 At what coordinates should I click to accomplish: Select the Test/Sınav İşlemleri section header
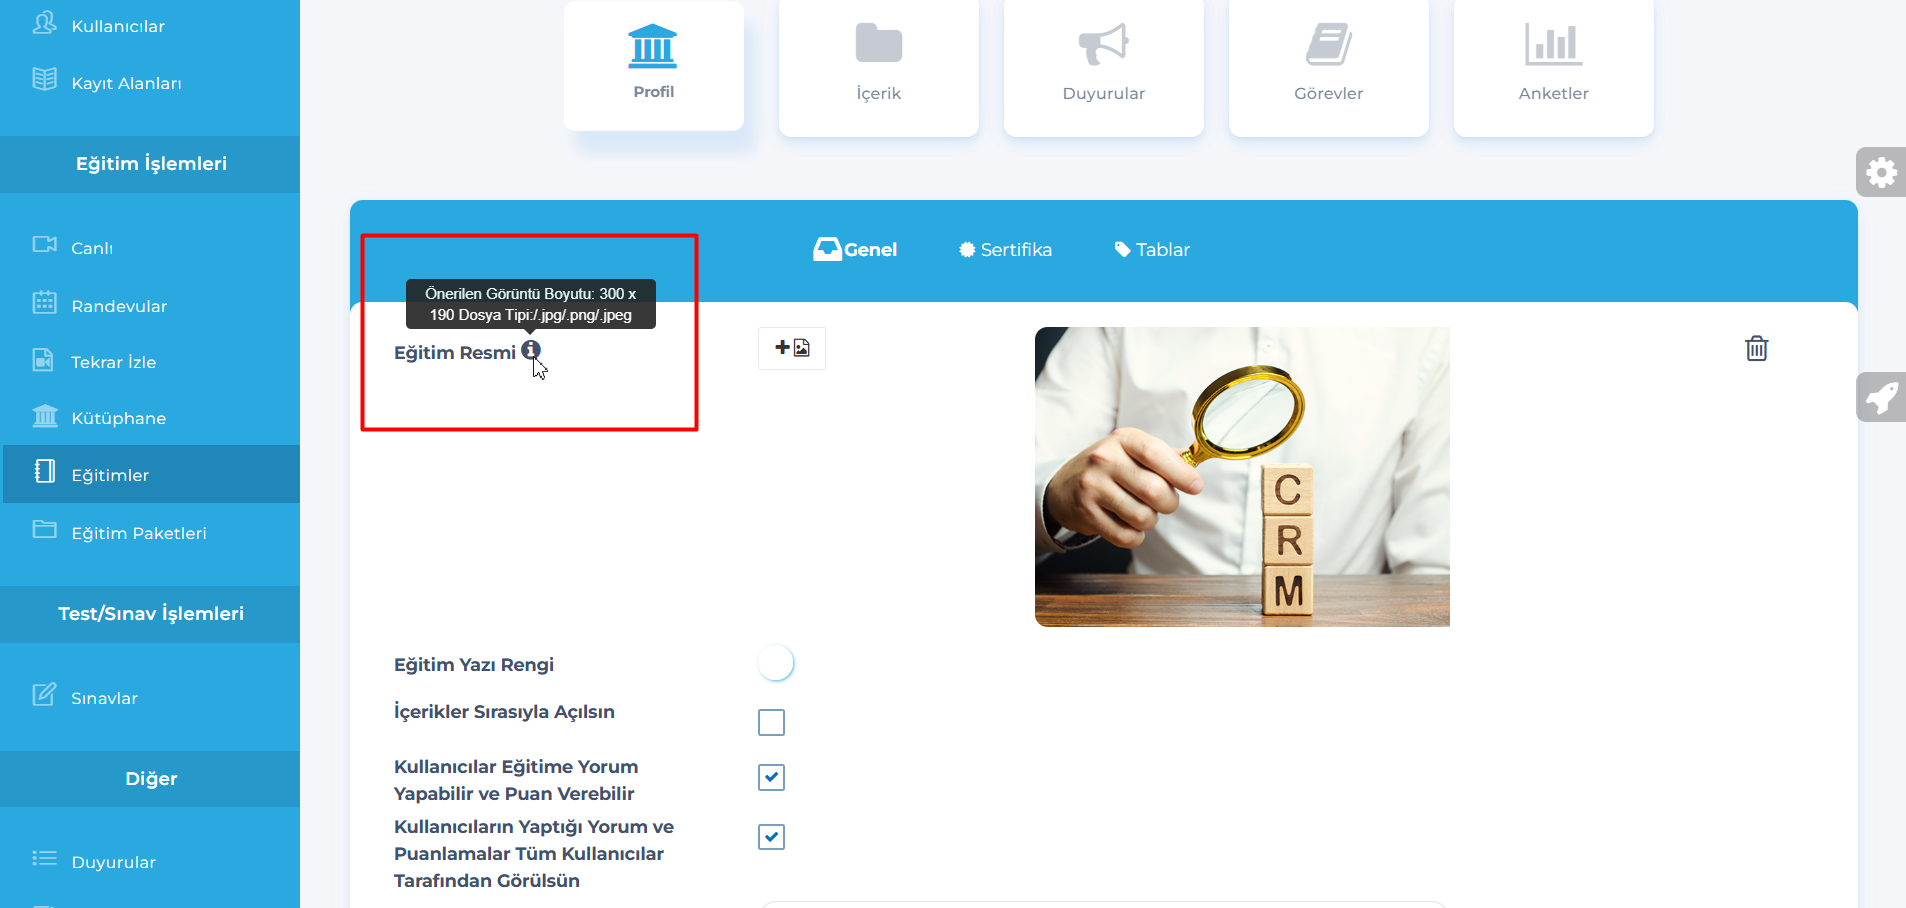pyautogui.click(x=150, y=614)
